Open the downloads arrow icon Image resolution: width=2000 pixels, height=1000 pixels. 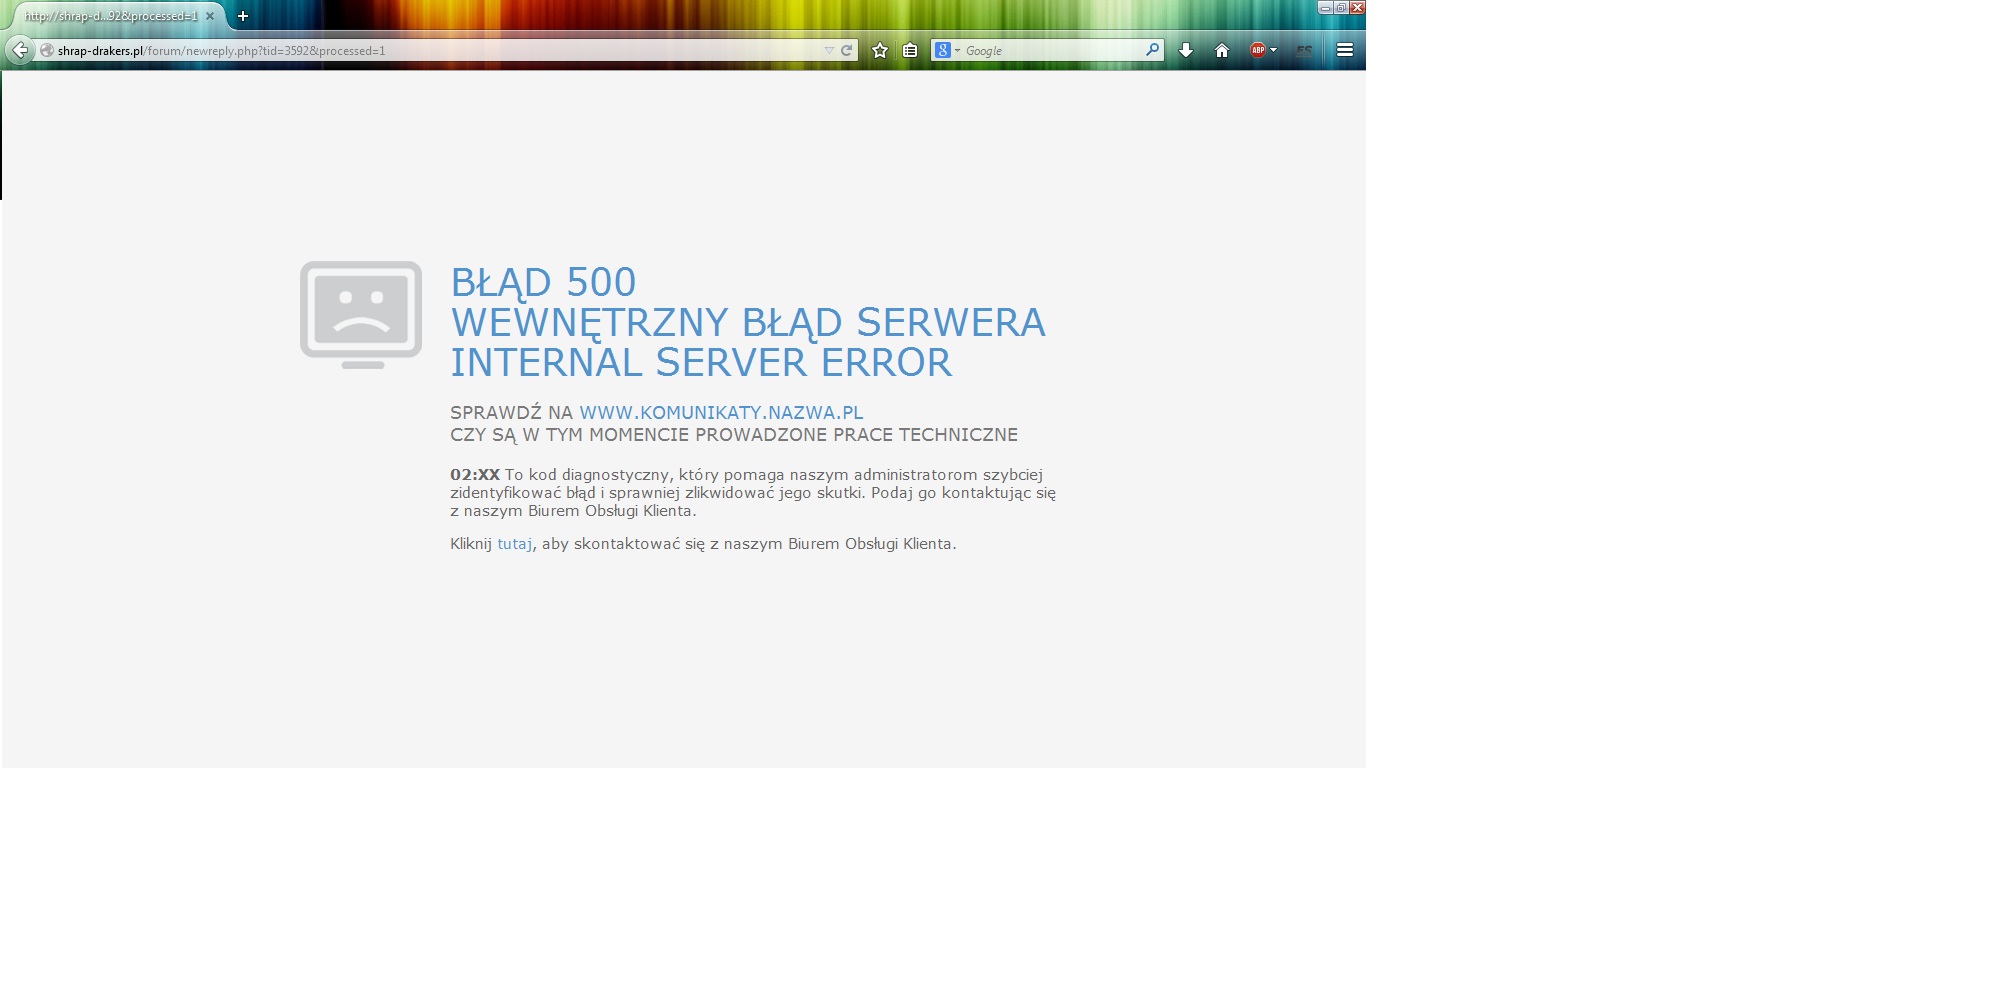(x=1186, y=50)
